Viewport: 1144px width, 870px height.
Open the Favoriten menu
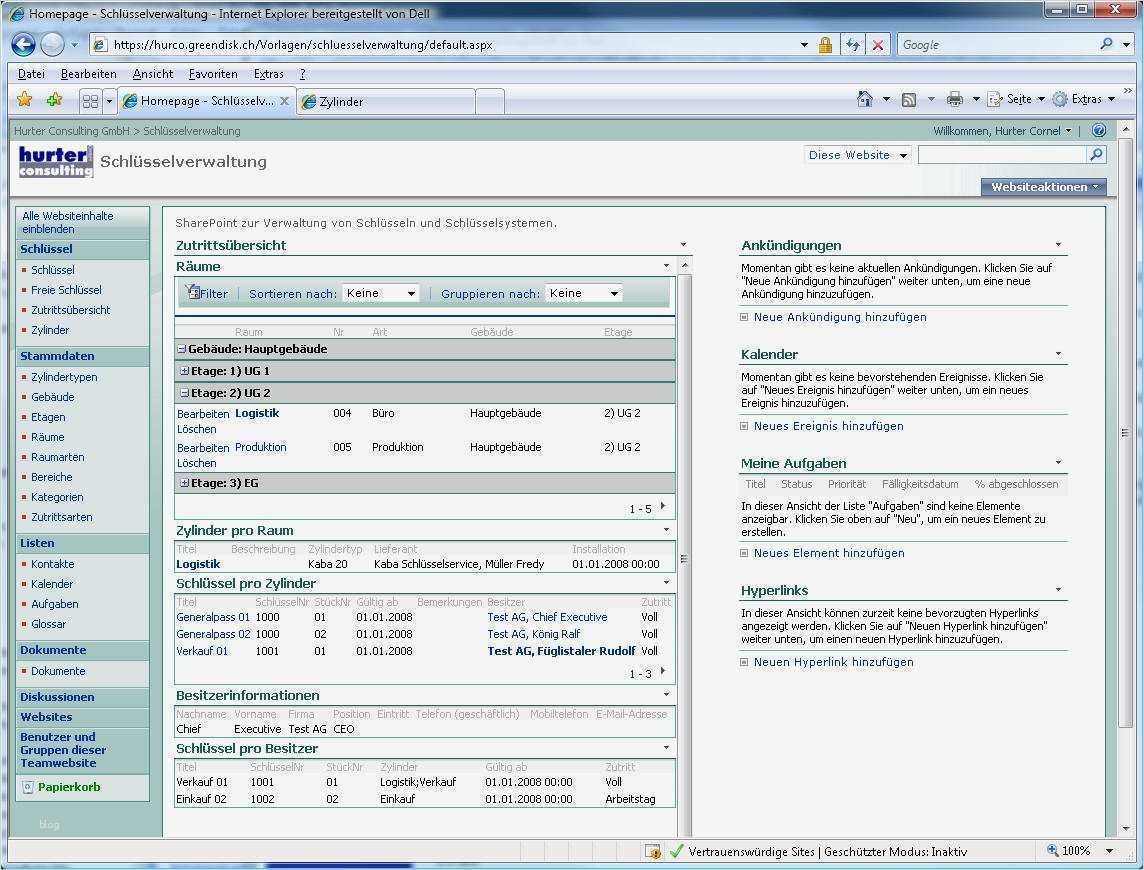pos(213,74)
